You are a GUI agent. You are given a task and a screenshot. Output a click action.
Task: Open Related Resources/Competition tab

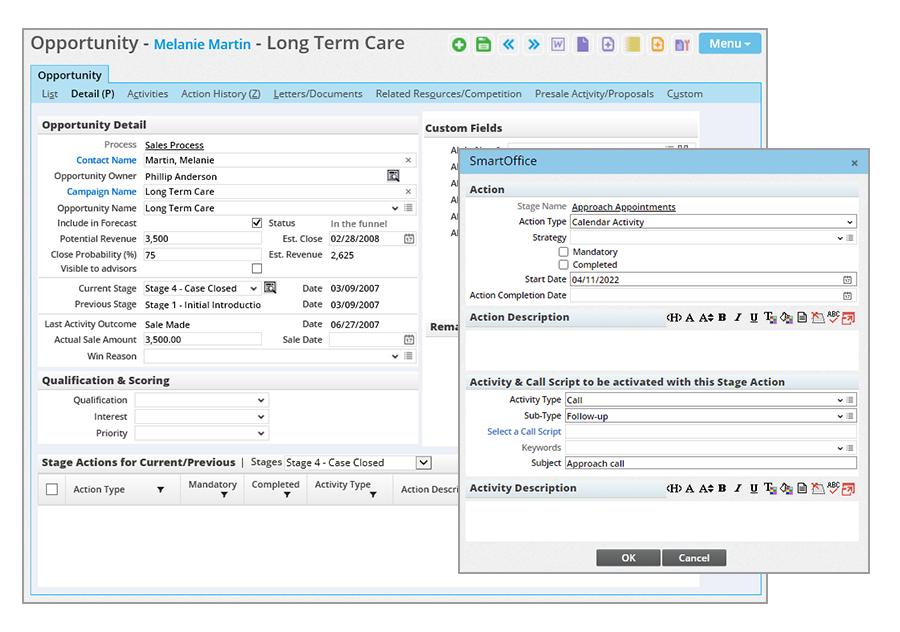448,94
